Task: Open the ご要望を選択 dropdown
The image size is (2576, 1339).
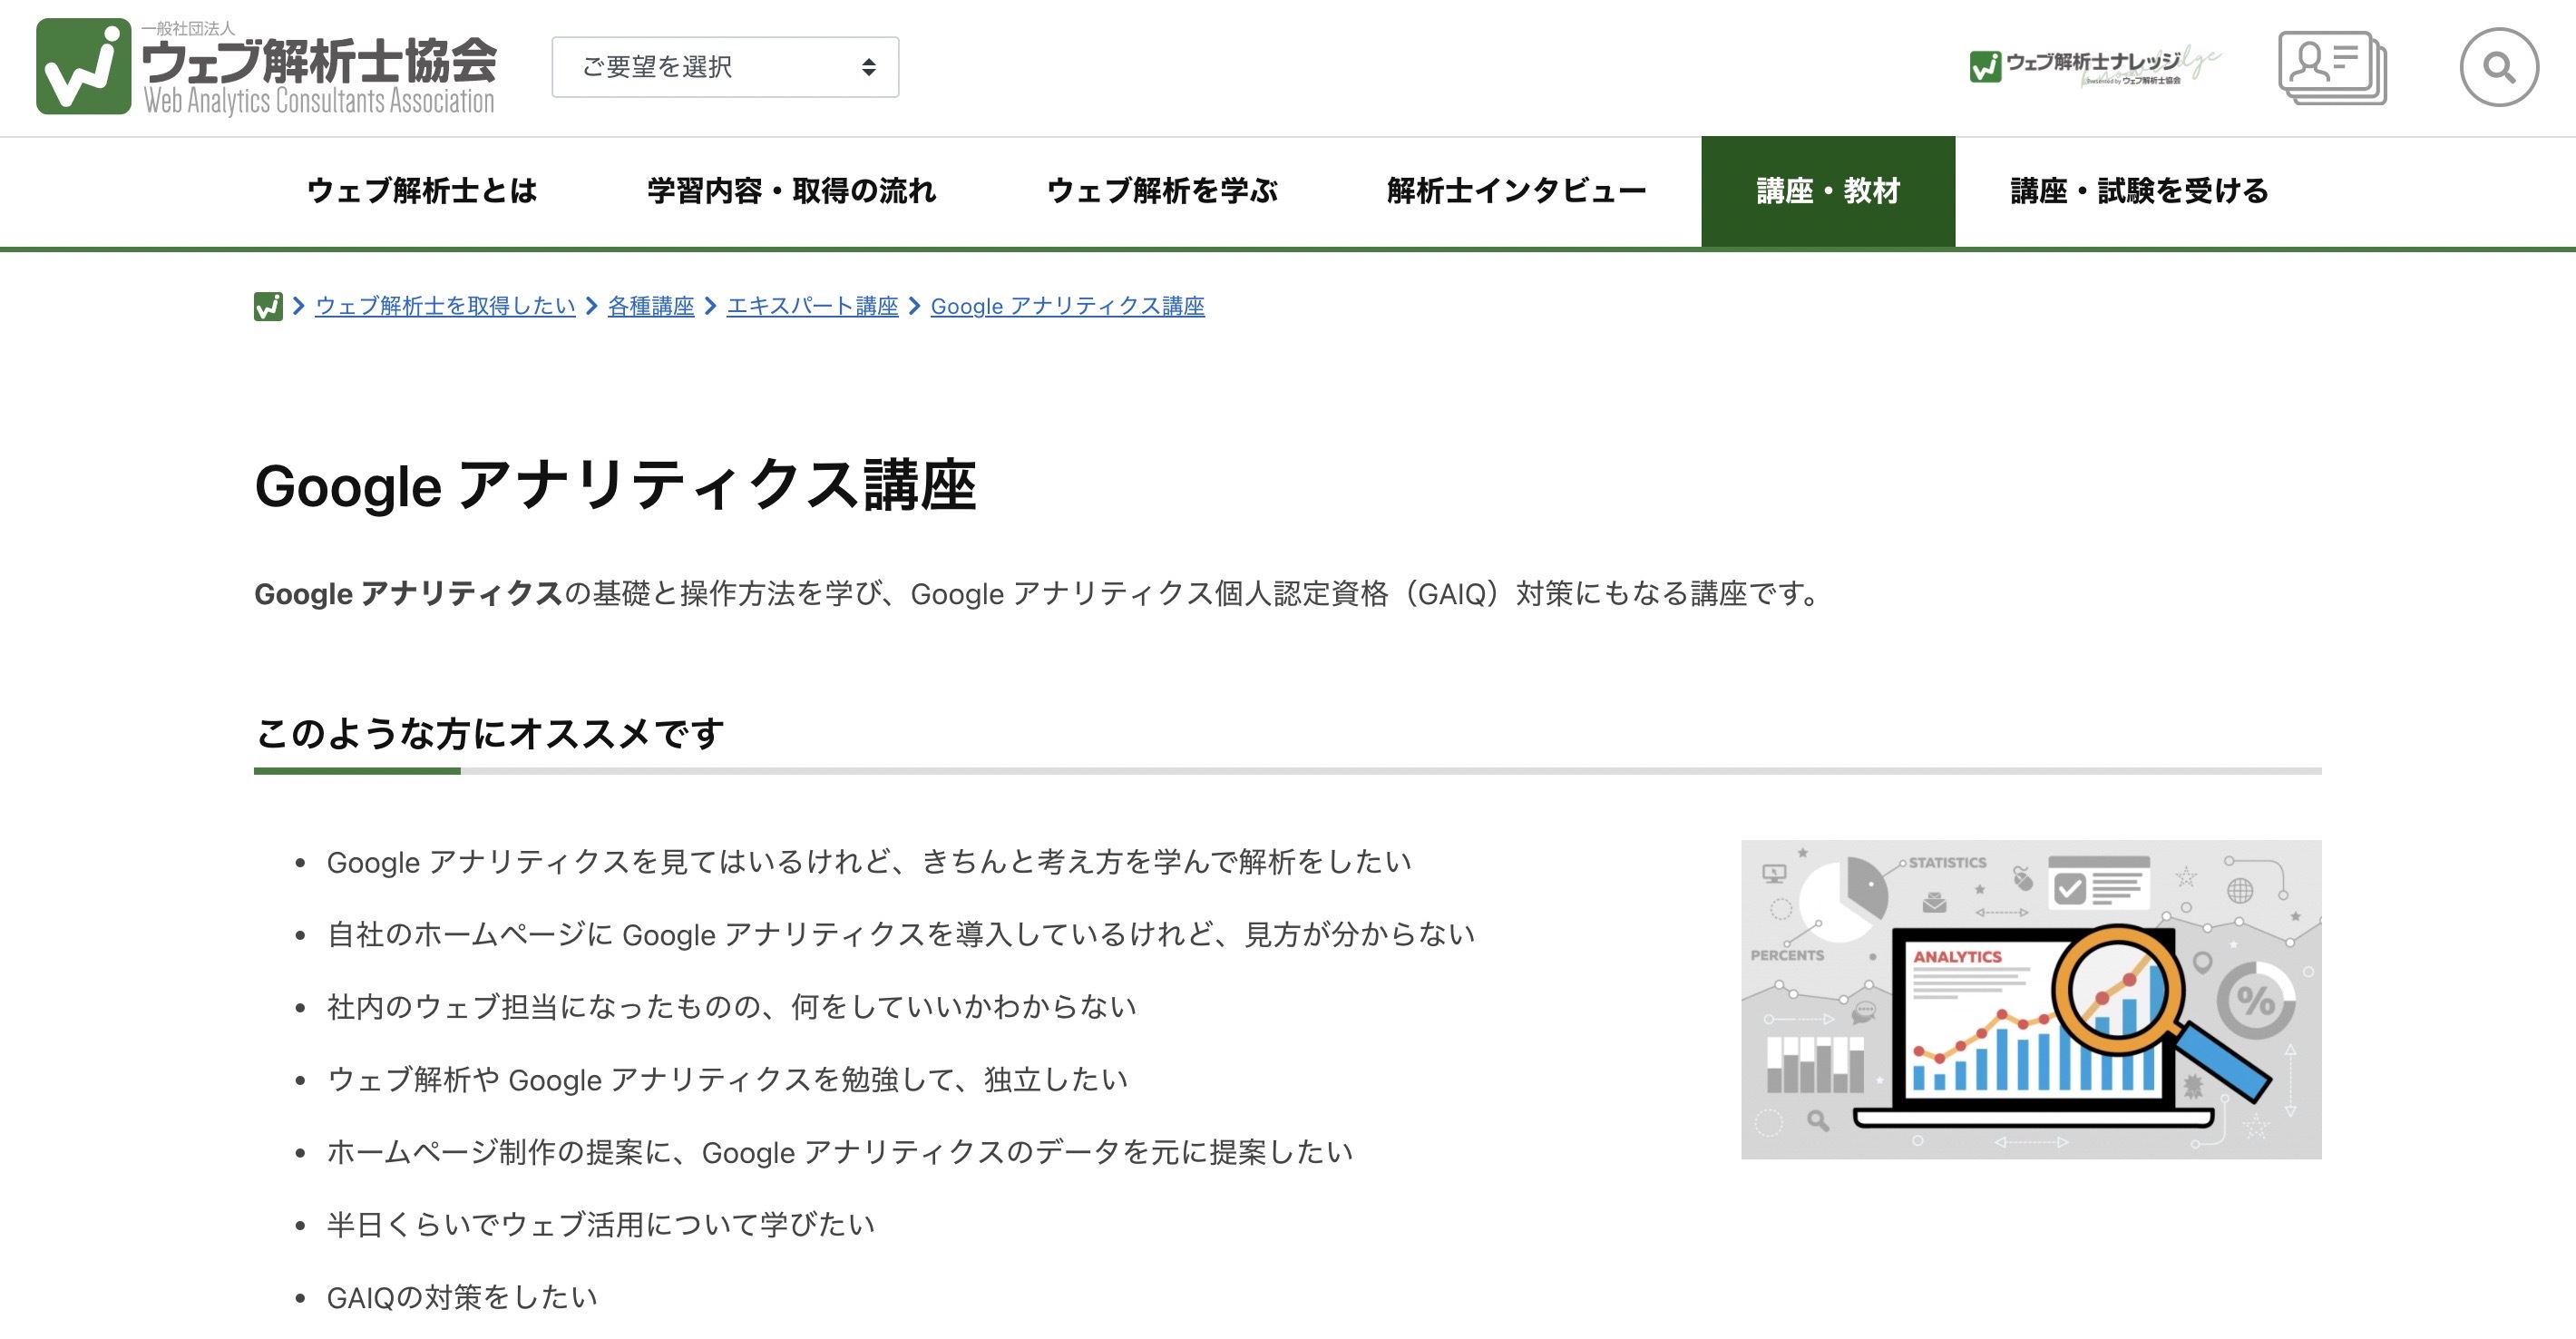Action: (x=725, y=67)
